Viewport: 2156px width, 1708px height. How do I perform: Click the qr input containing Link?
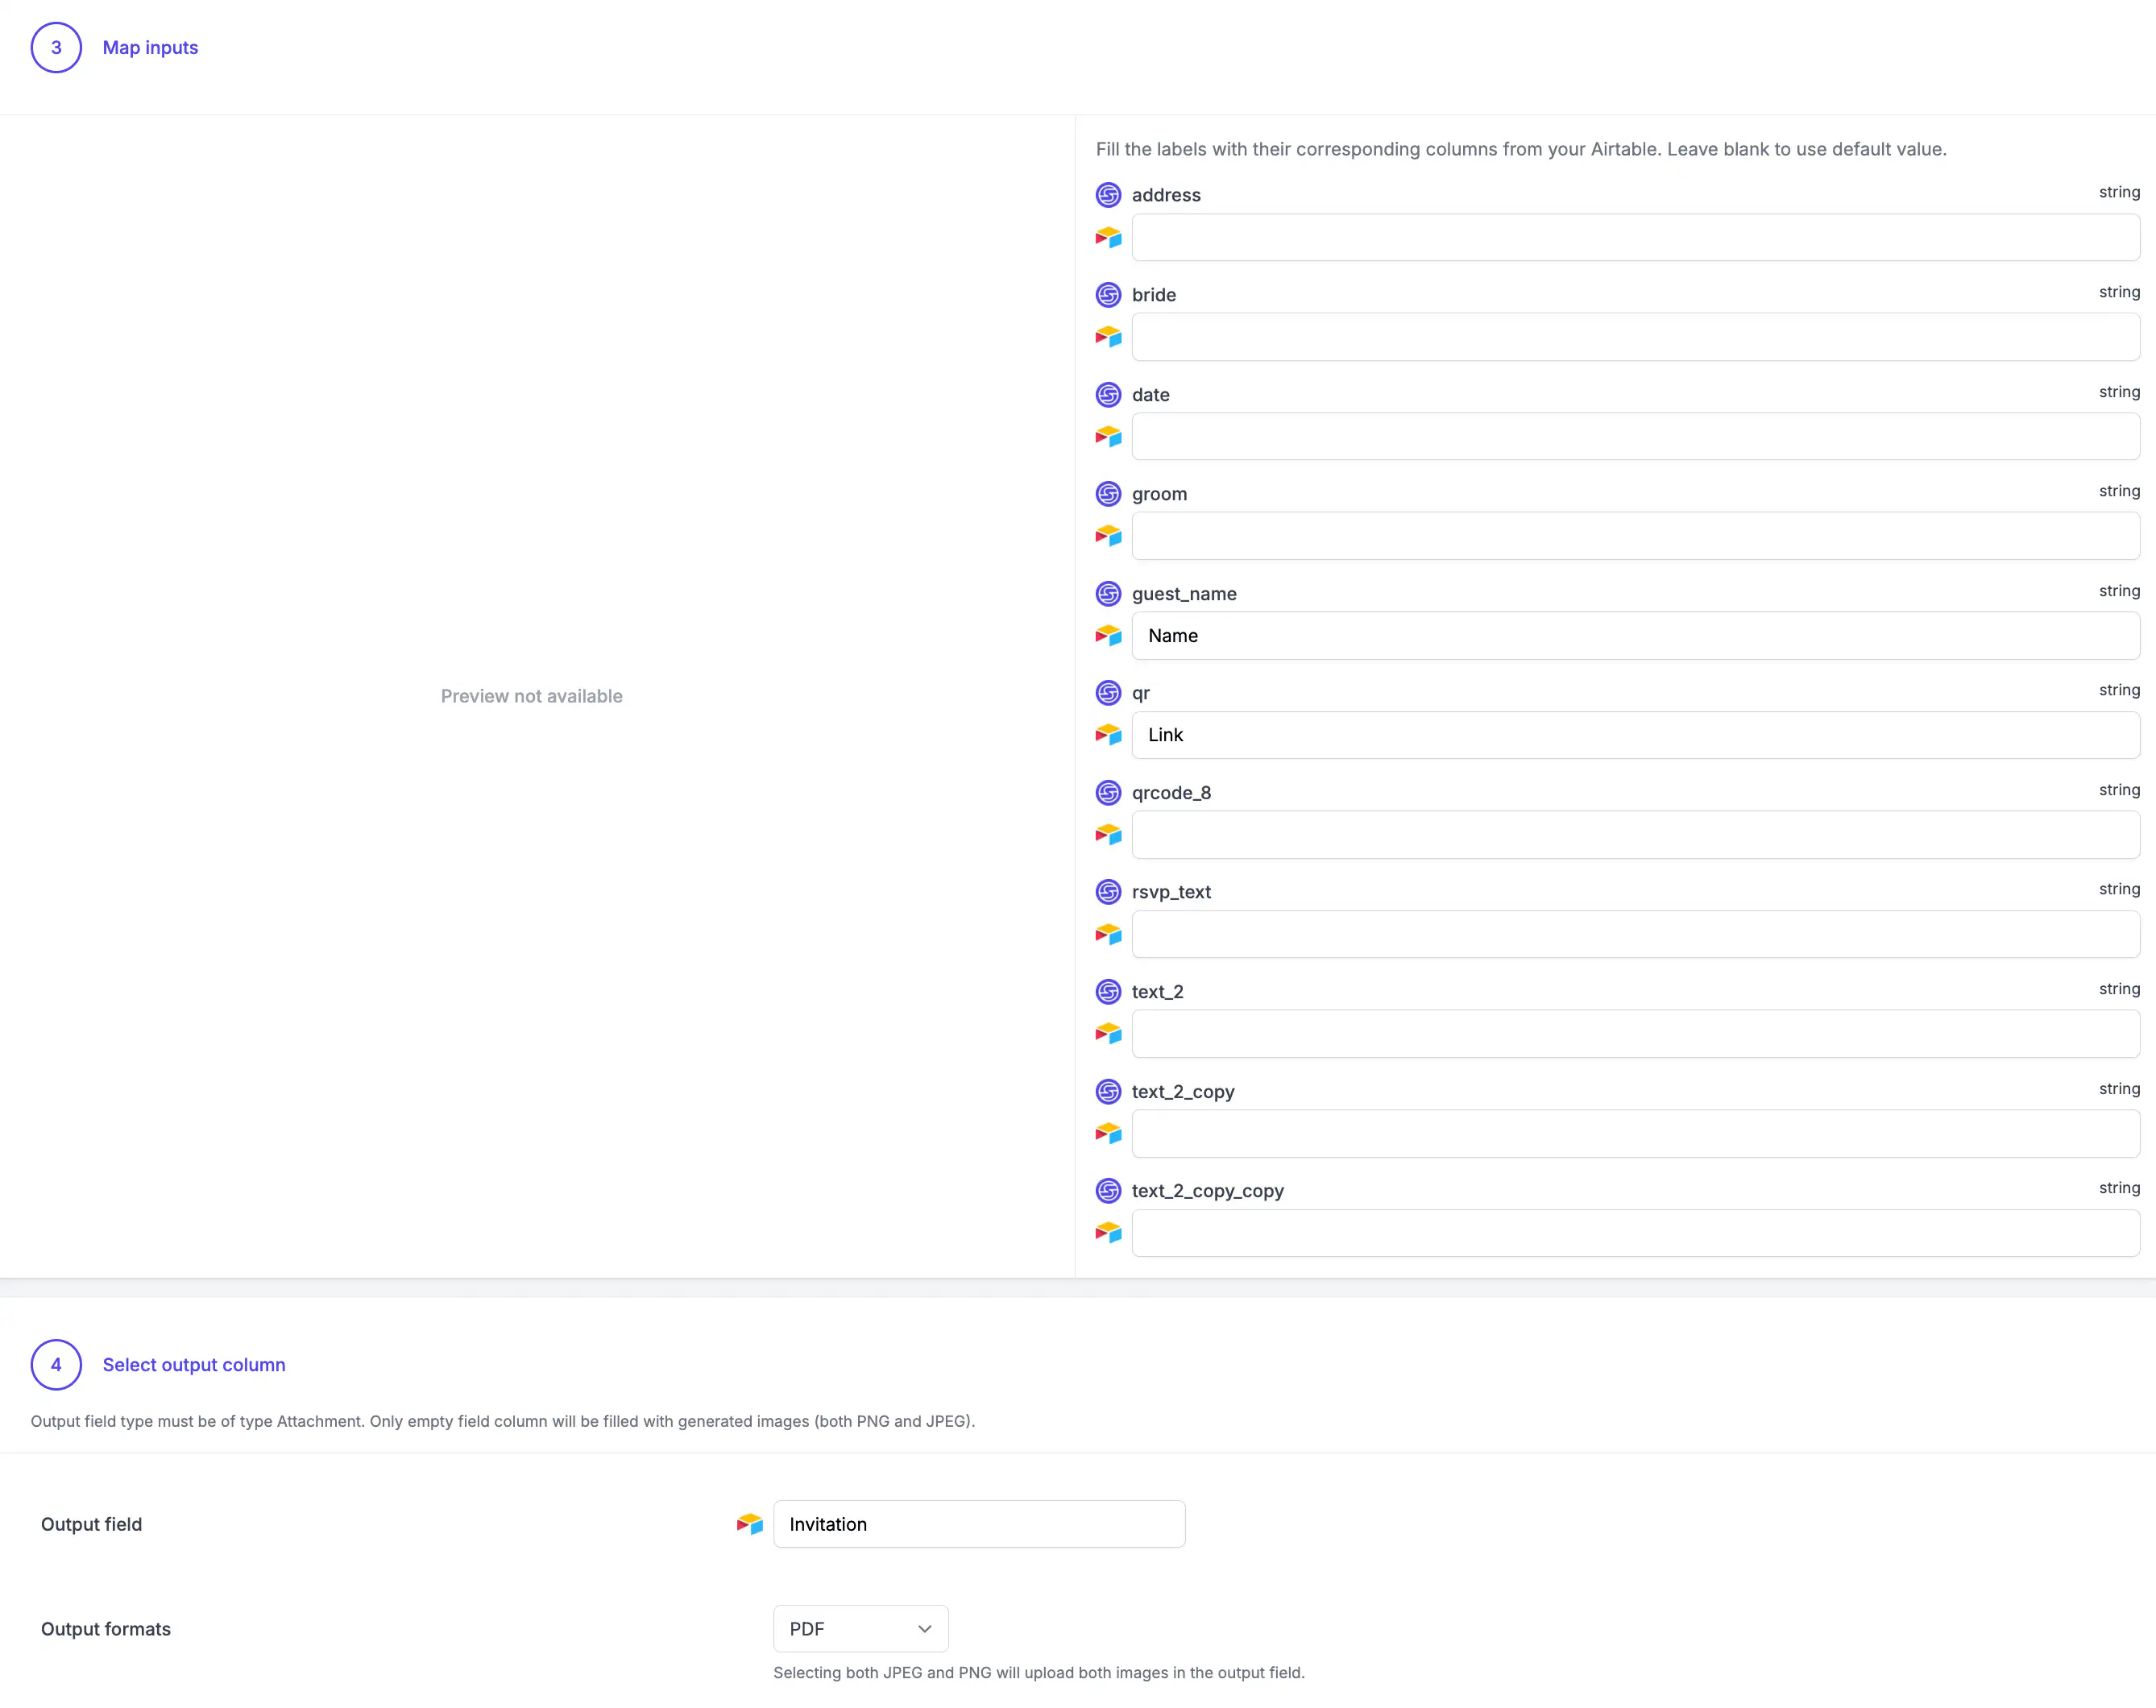click(1635, 735)
